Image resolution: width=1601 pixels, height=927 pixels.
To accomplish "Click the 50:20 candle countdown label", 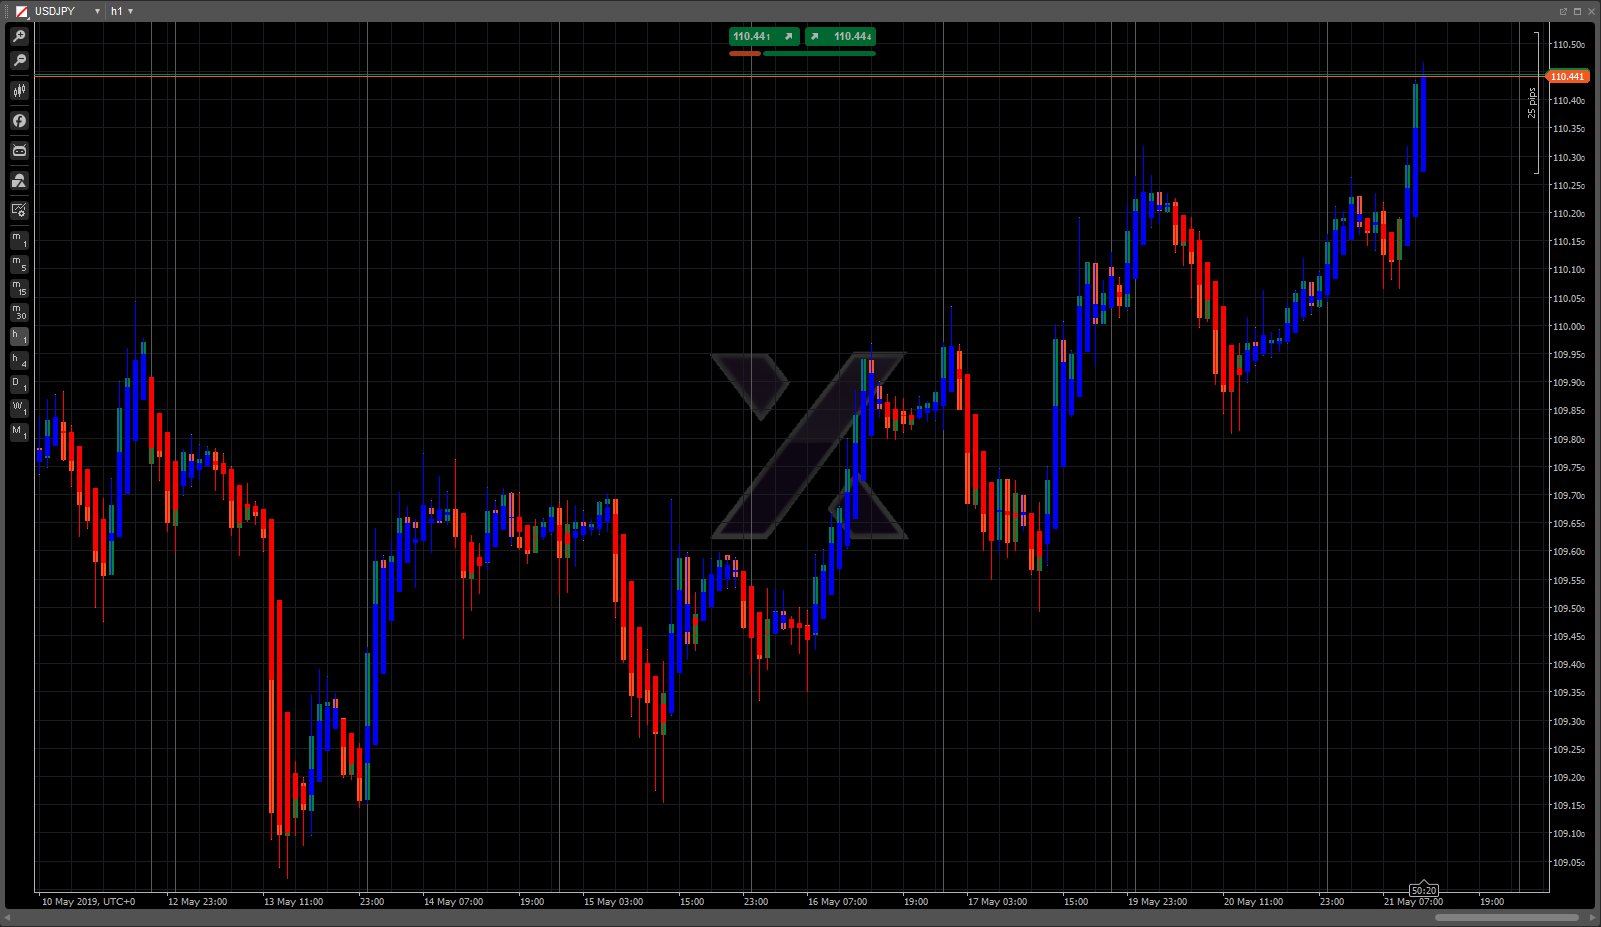I will [1424, 890].
